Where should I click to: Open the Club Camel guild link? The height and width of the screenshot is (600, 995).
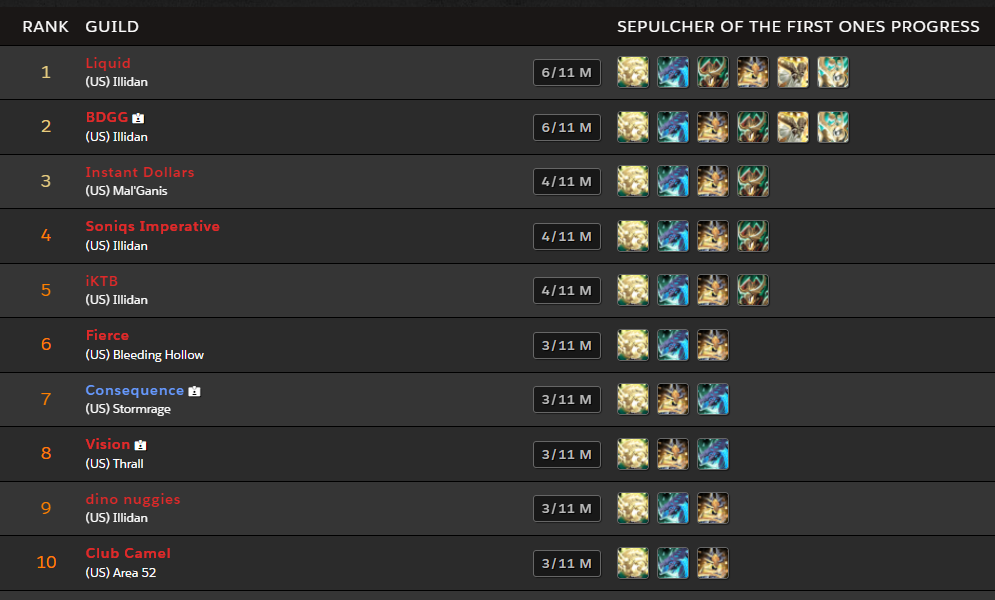tap(128, 553)
